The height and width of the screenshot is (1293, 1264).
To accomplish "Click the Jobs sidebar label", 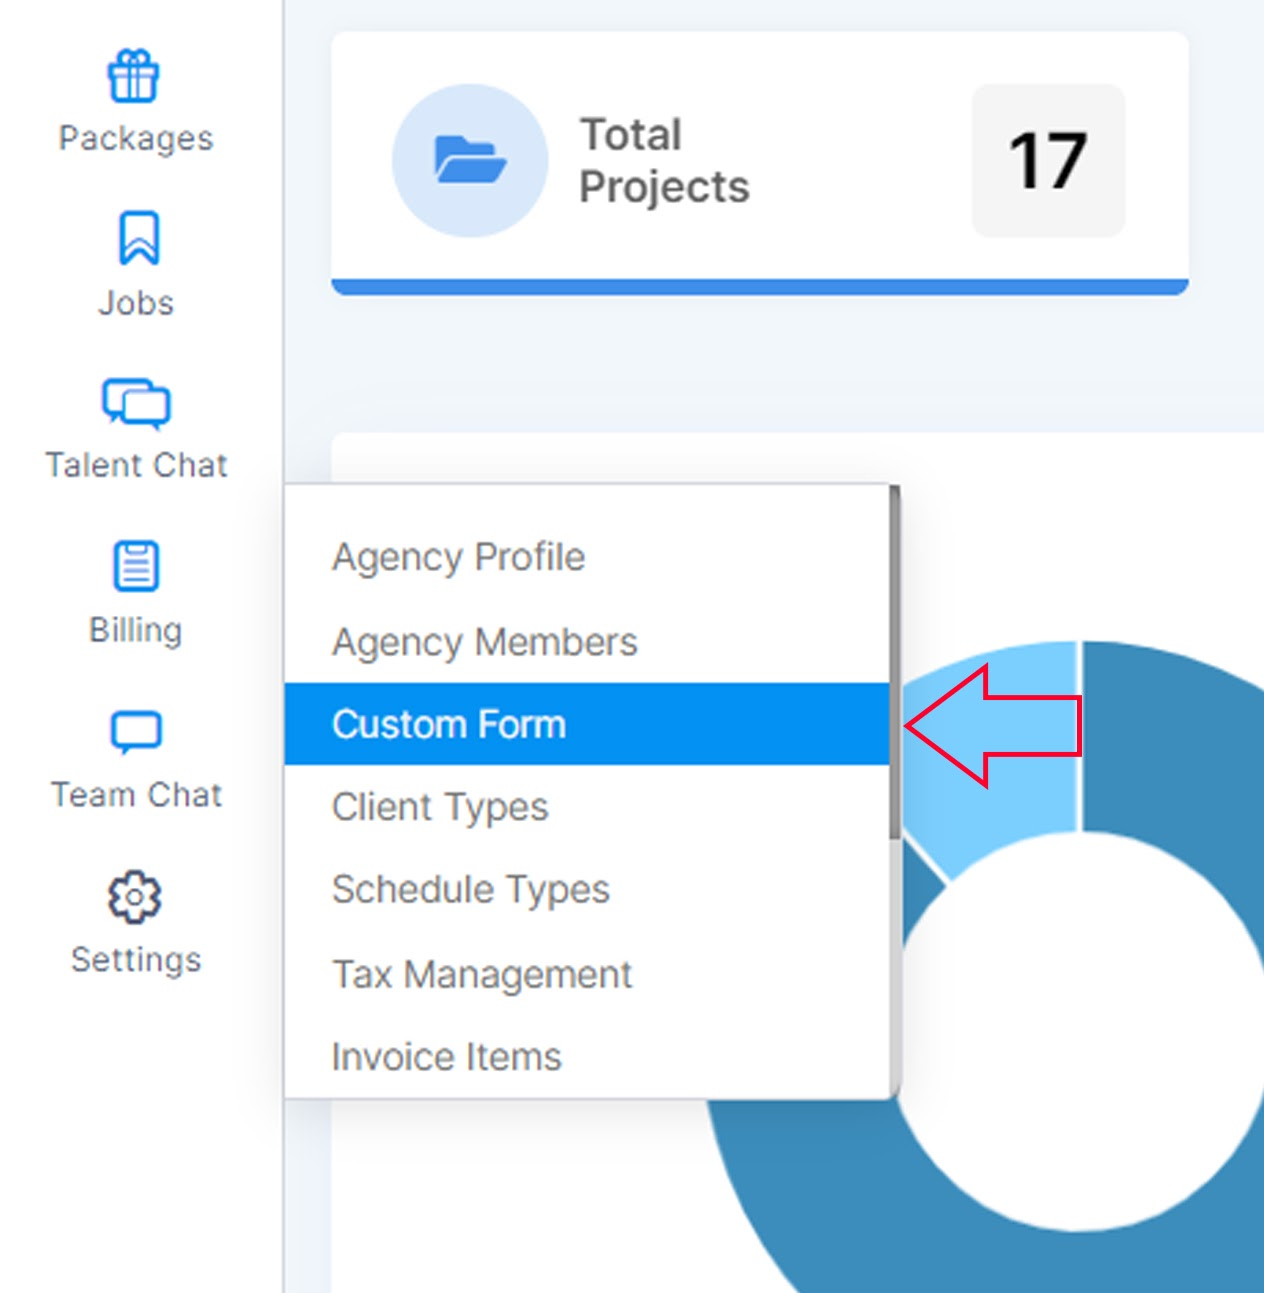I will [x=136, y=302].
